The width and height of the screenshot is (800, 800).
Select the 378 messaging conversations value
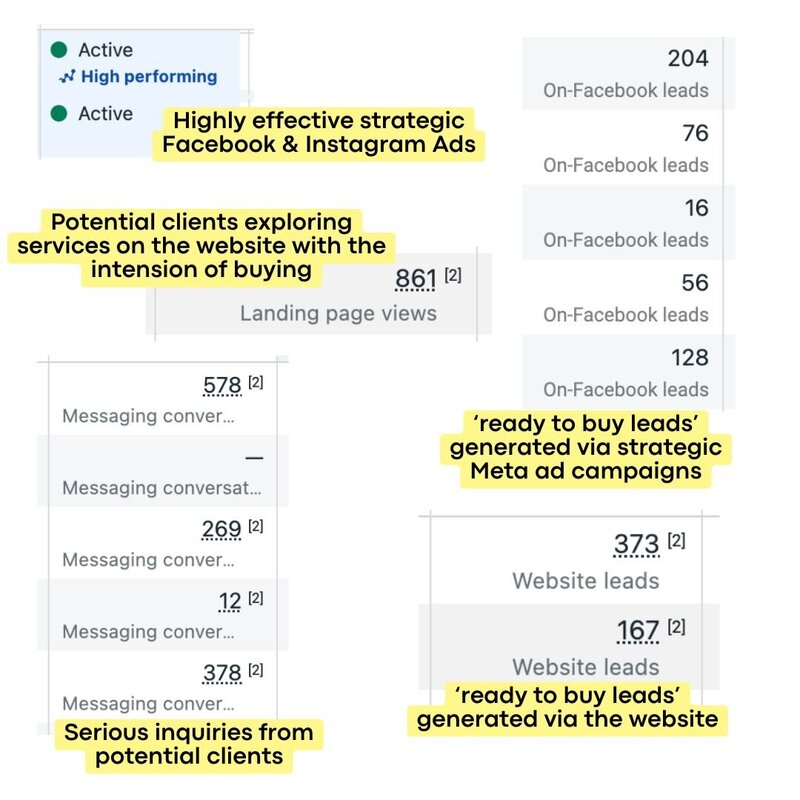coord(222,673)
